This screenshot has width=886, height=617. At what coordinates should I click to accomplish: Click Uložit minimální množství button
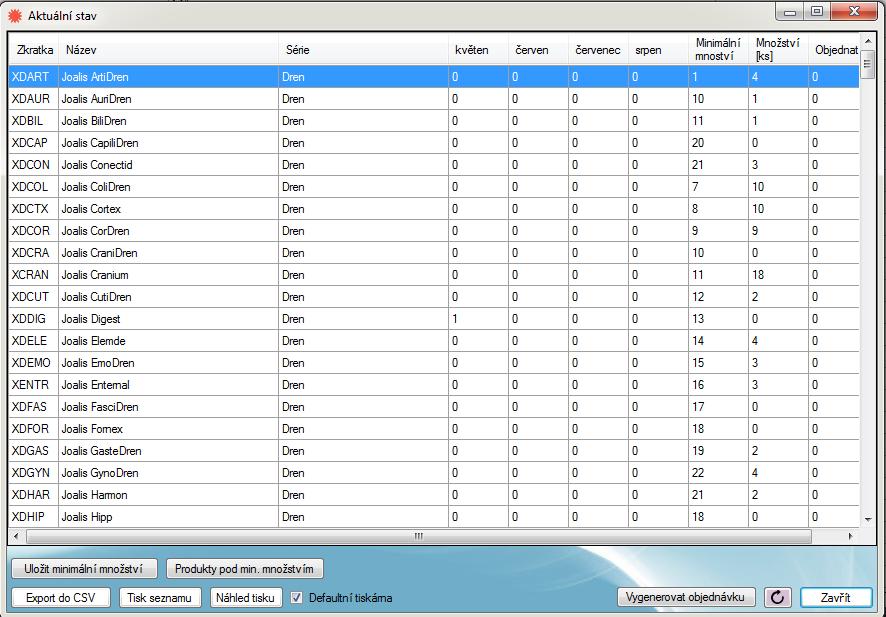point(84,568)
